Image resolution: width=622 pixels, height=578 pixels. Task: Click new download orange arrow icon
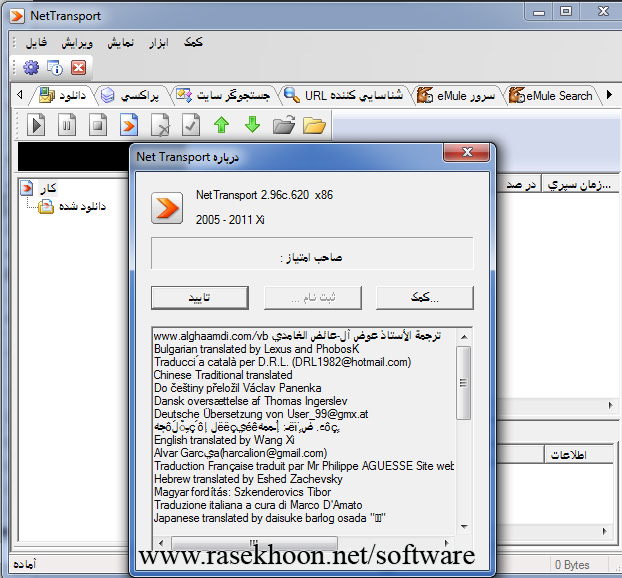pyautogui.click(x=129, y=125)
